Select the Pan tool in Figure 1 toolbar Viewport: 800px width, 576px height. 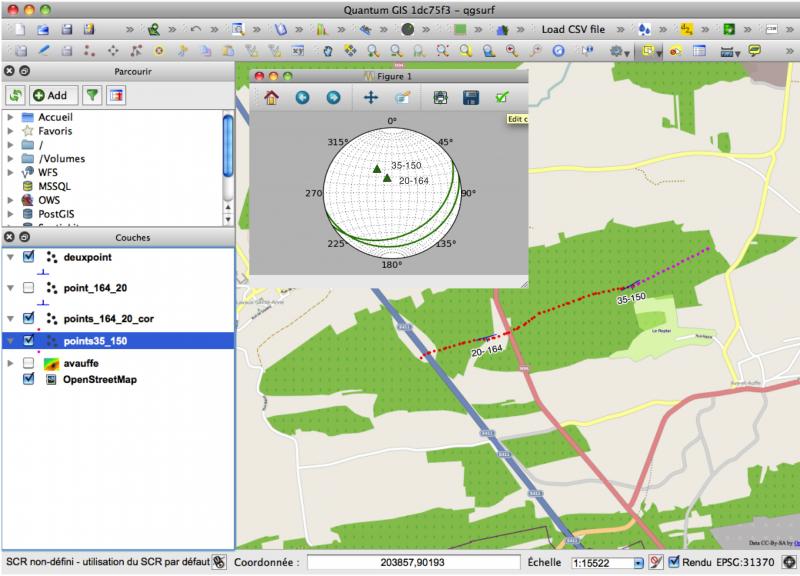pyautogui.click(x=371, y=98)
